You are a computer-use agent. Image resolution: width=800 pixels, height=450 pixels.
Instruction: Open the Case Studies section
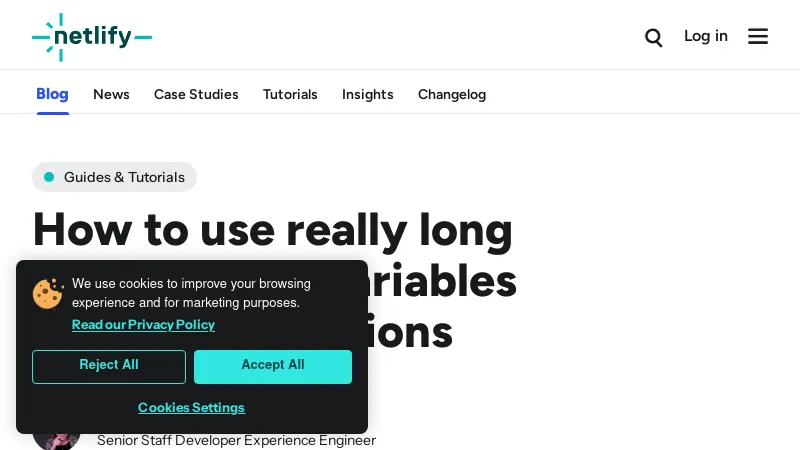(196, 94)
